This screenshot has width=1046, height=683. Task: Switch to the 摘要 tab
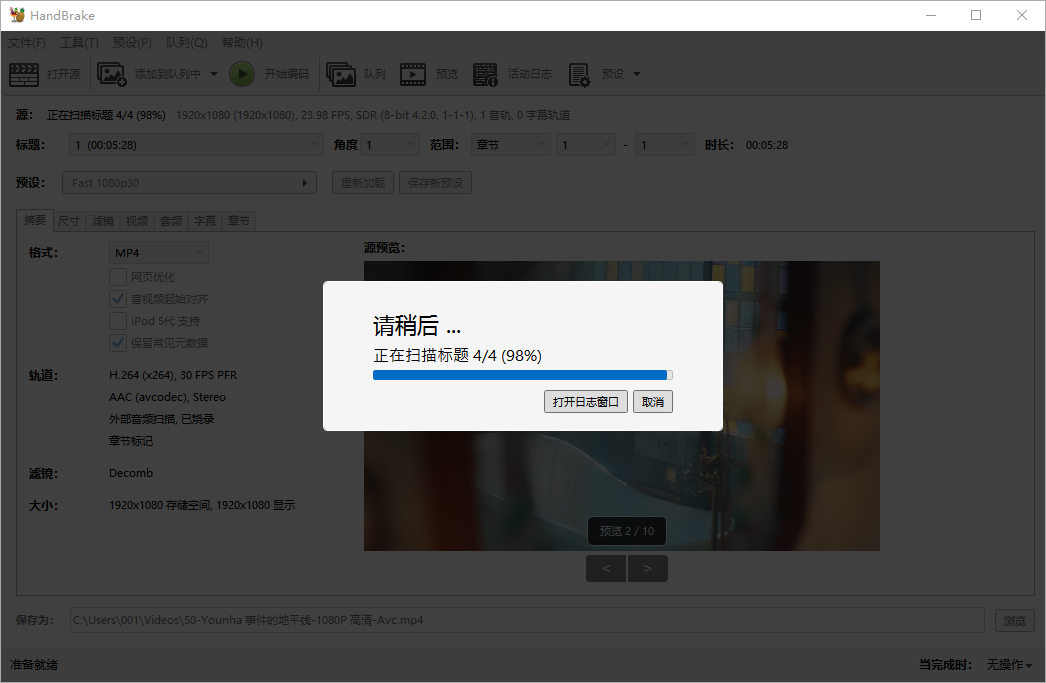(x=35, y=220)
